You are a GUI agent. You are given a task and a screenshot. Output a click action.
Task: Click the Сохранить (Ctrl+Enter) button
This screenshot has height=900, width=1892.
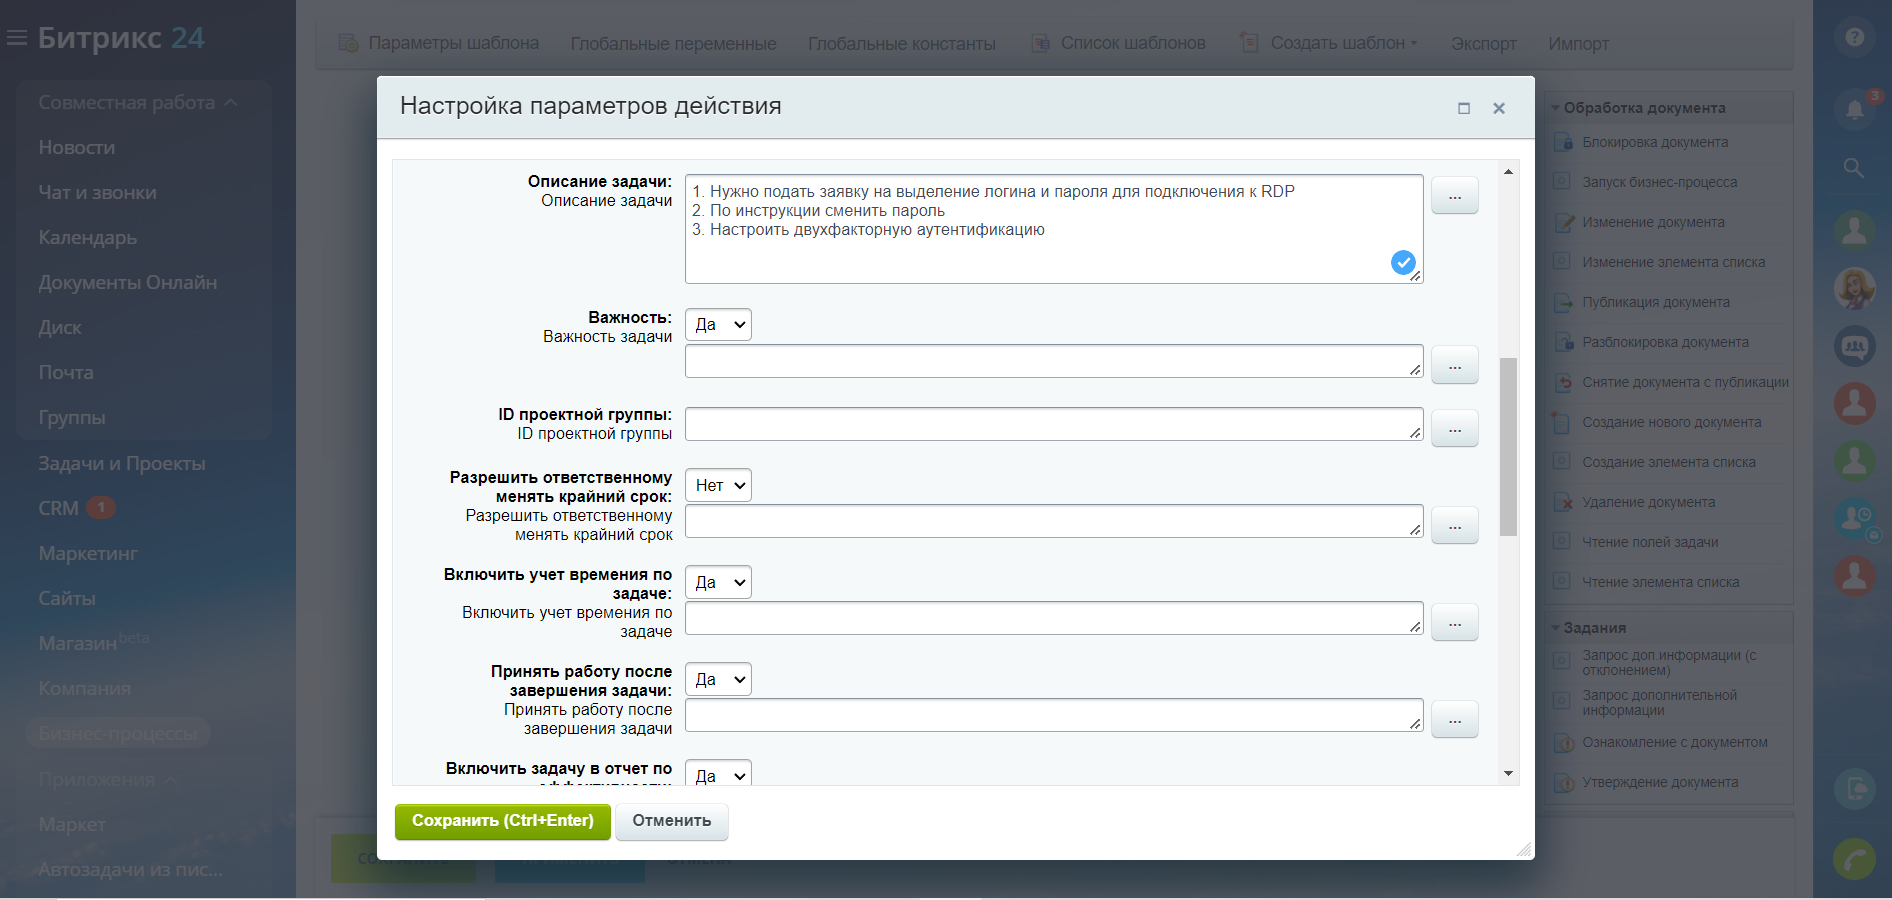pos(502,821)
